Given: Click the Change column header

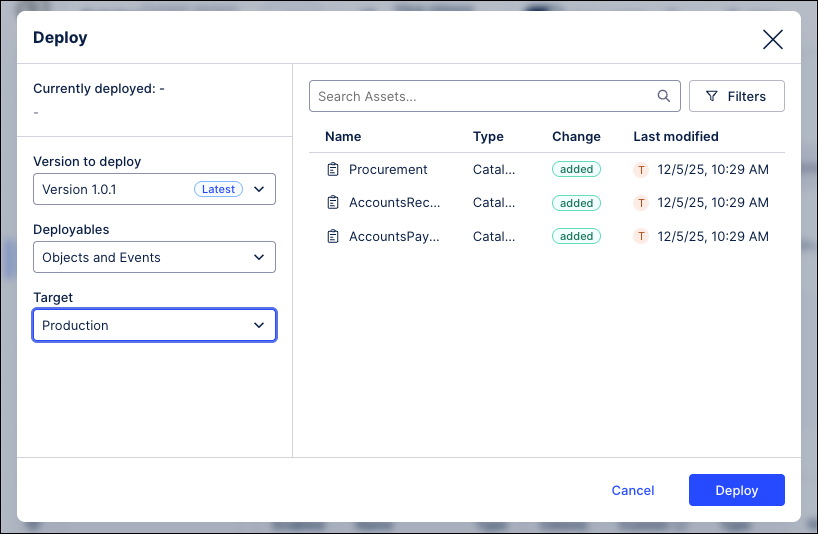Looking at the screenshot, I should (576, 137).
